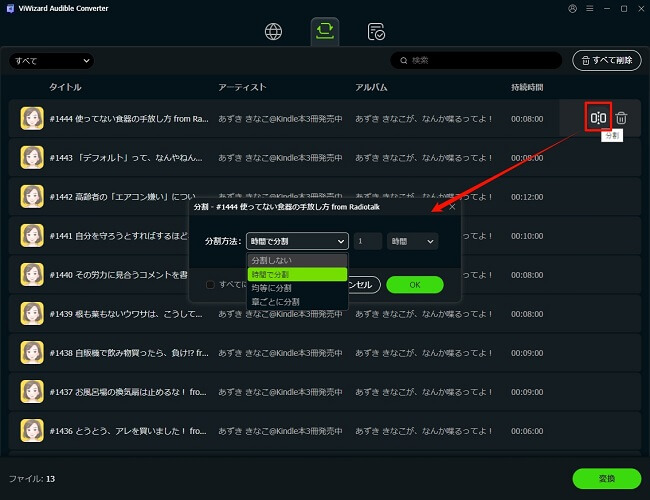Select title #1437 お風呂場の換気扇は止めるな
The image size is (650, 500).
coord(128,392)
